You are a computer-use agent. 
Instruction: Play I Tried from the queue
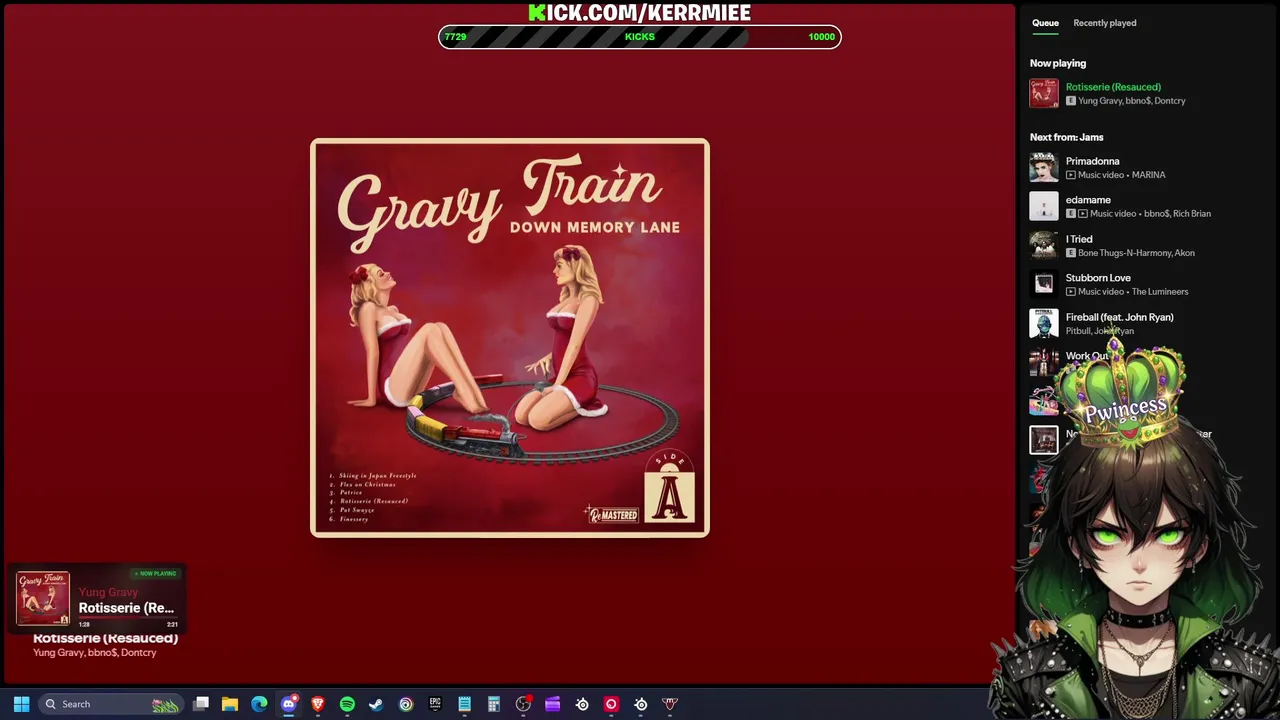pyautogui.click(x=1079, y=239)
